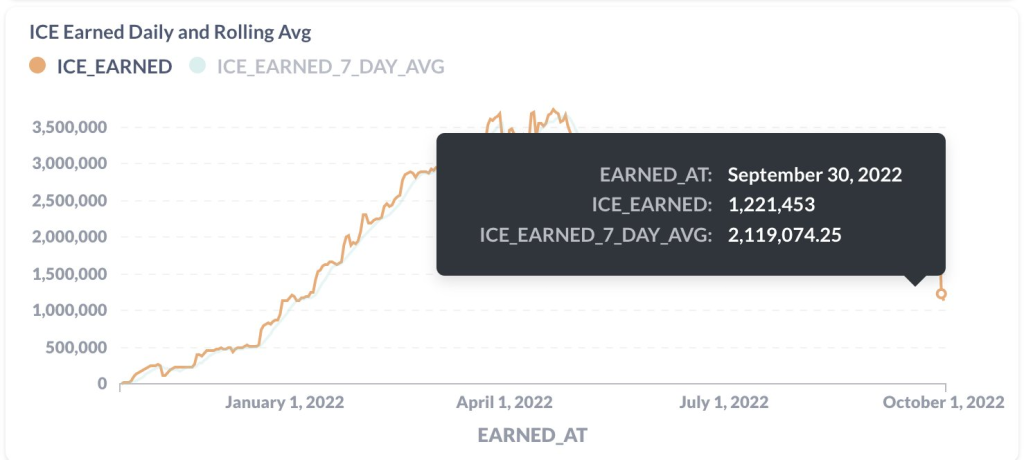Click the October 1, 2022 axis label

click(944, 402)
